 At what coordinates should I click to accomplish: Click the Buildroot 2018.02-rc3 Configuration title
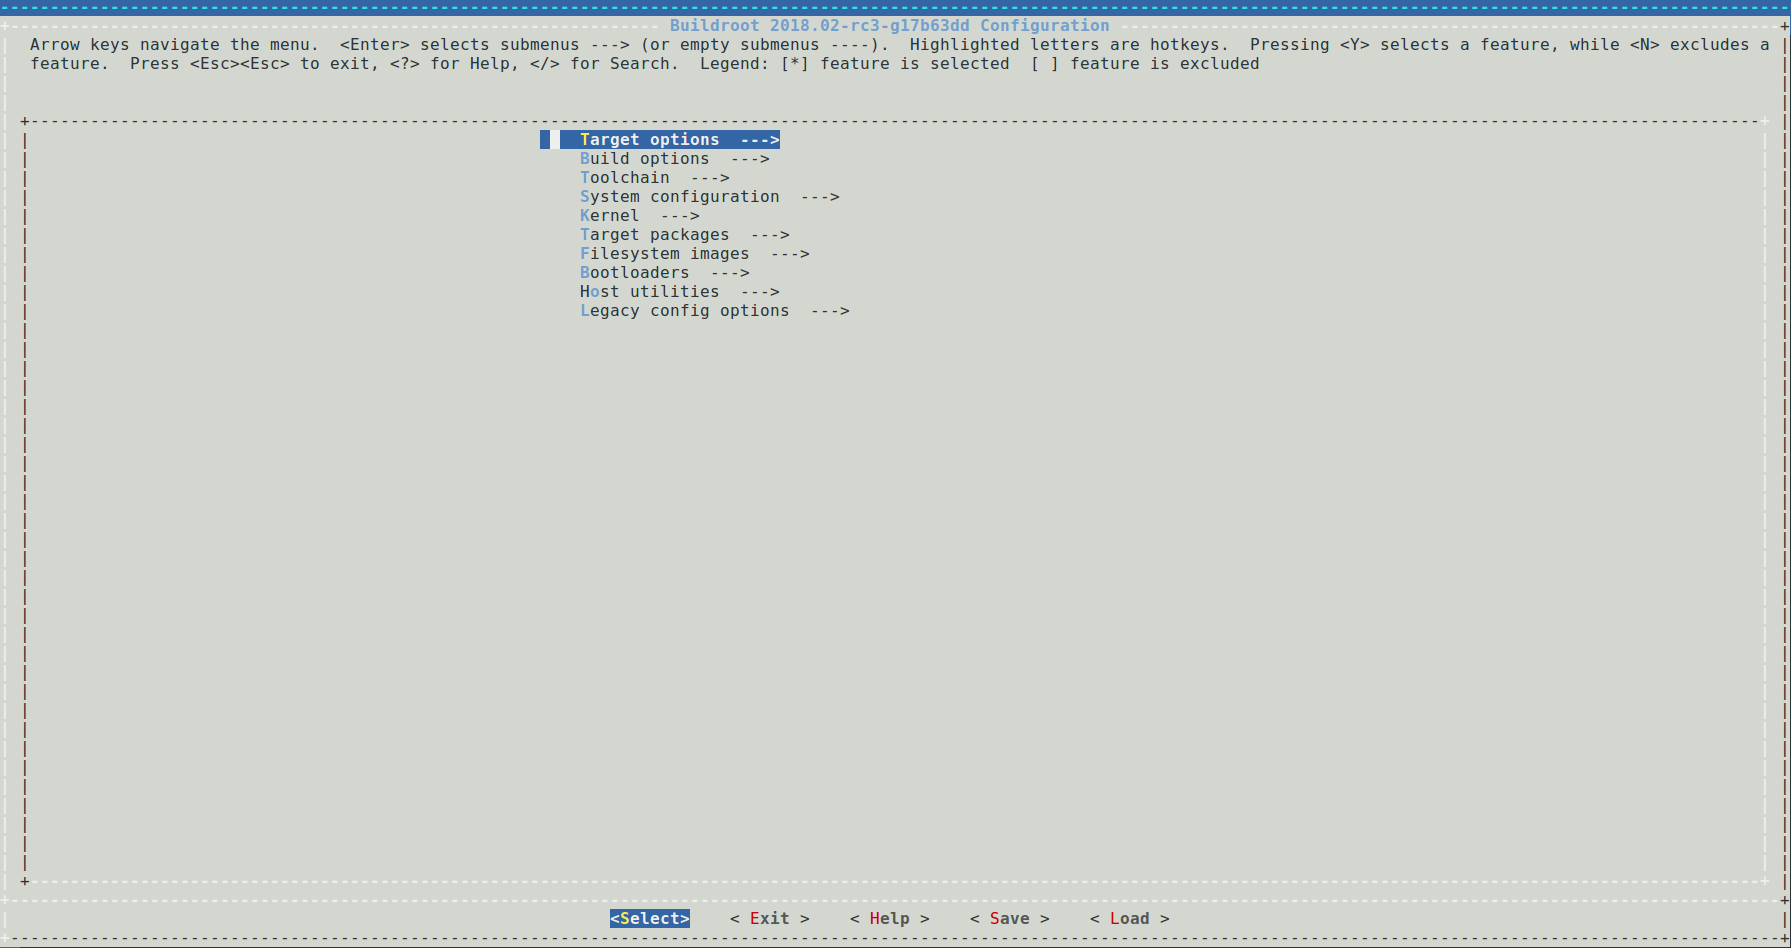[890, 26]
